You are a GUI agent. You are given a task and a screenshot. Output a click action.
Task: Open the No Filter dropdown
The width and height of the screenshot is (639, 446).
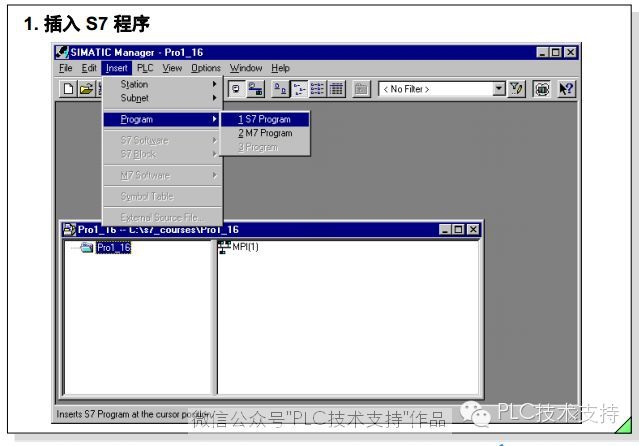[499, 88]
